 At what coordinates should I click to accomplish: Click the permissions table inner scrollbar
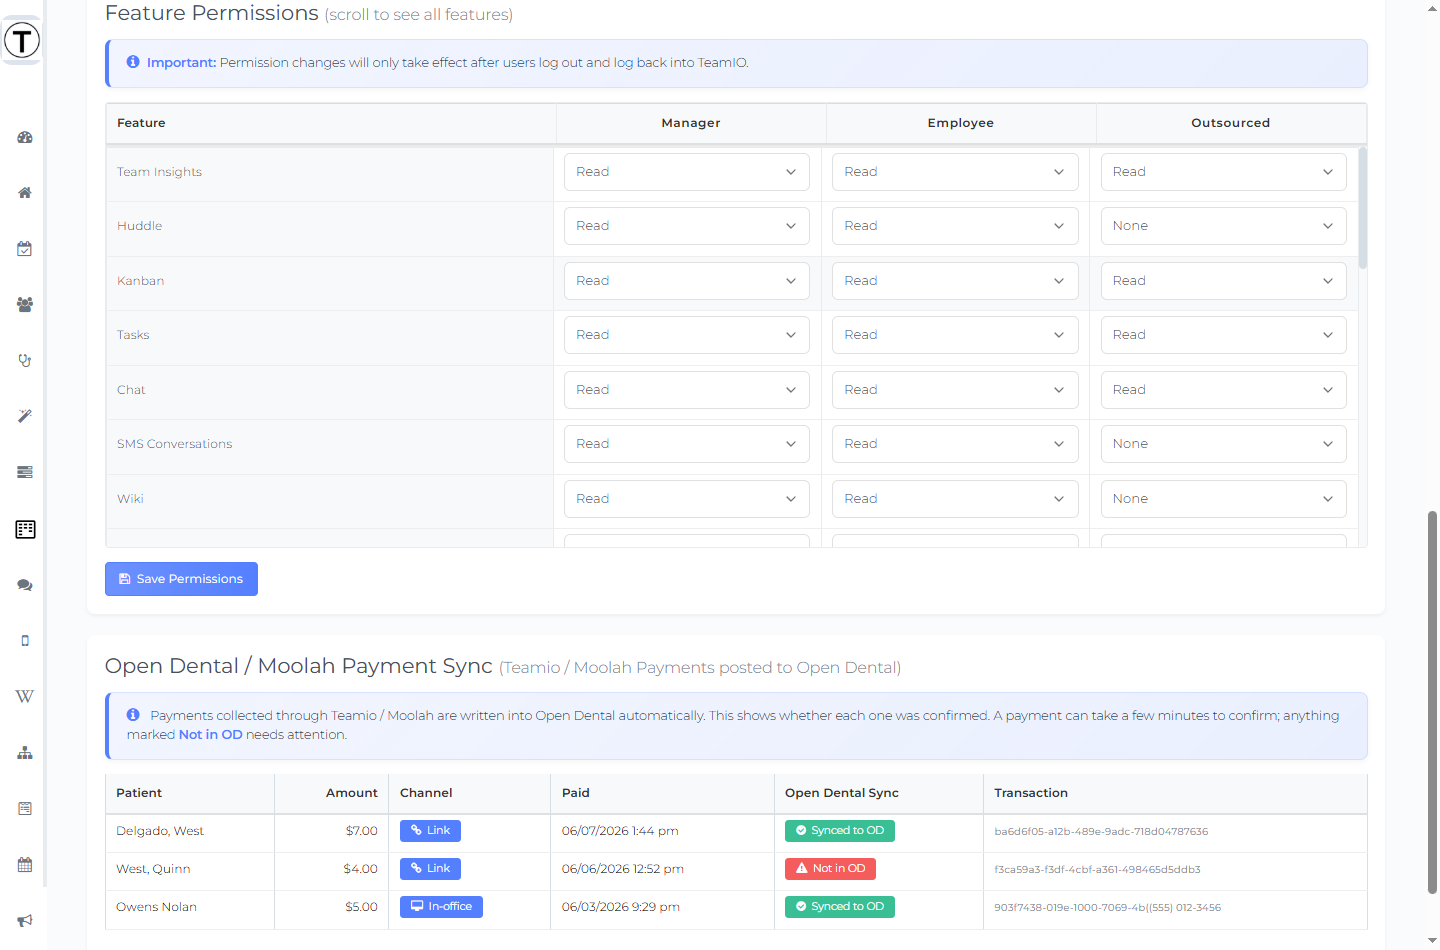(x=1362, y=208)
